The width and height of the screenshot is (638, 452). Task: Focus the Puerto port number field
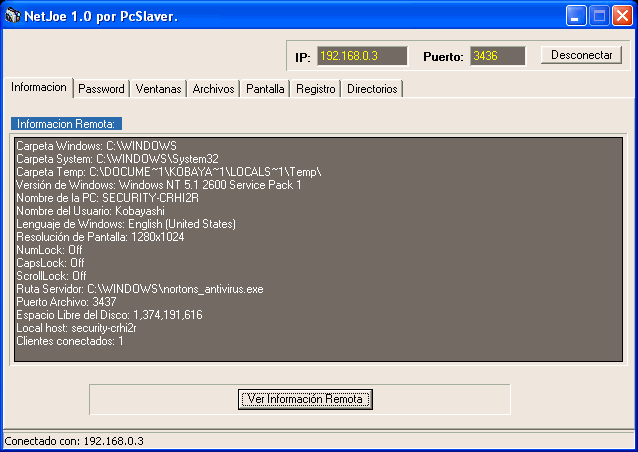(x=498, y=56)
